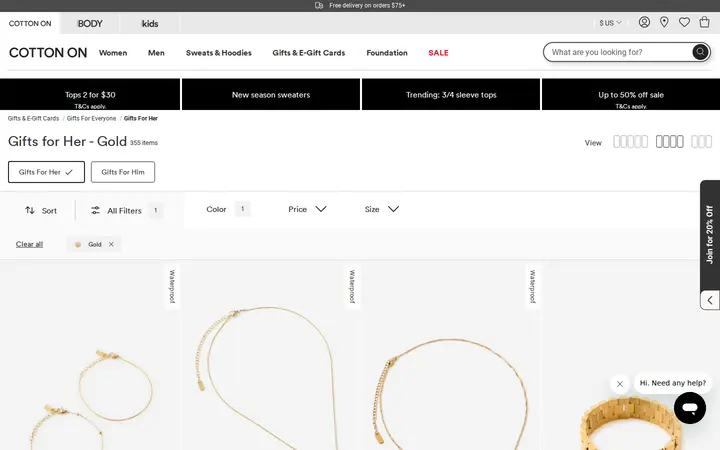Viewport: 720px width, 450px height.
Task: Open the long gold necklace product image
Action: point(271,355)
